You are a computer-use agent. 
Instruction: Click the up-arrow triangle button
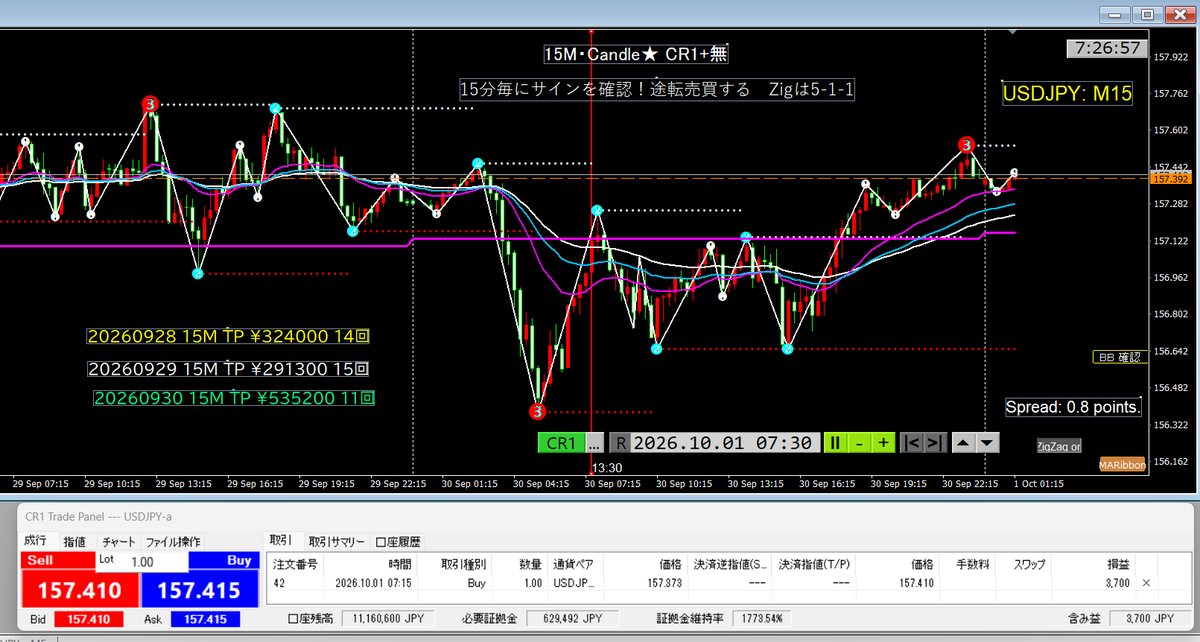pyautogui.click(x=964, y=443)
